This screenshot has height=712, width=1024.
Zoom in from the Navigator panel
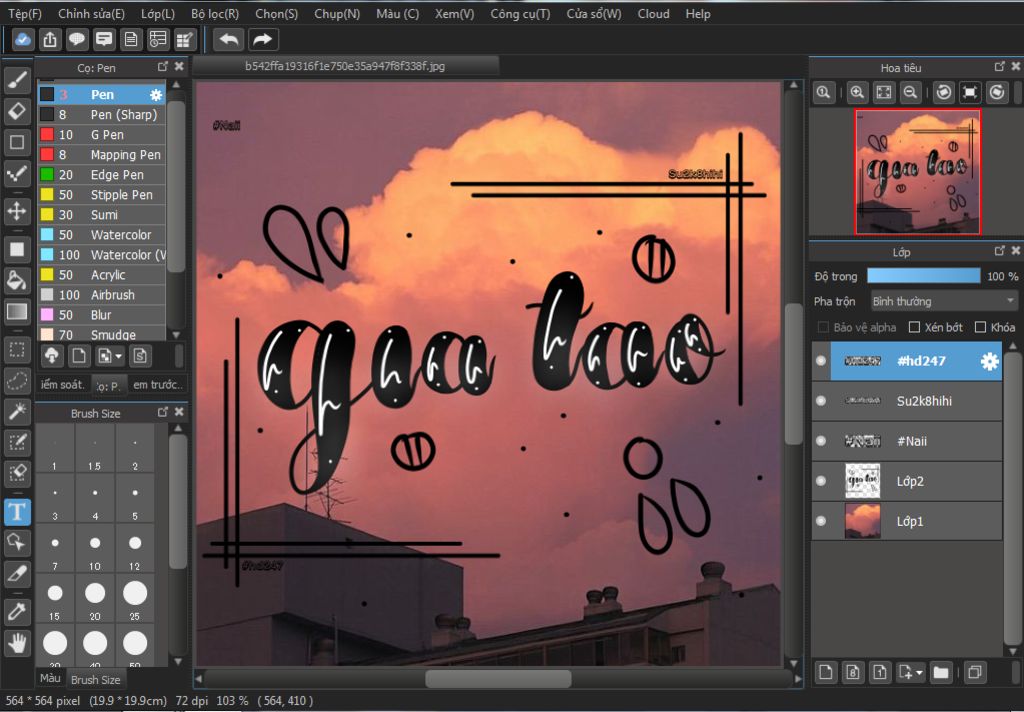857,93
